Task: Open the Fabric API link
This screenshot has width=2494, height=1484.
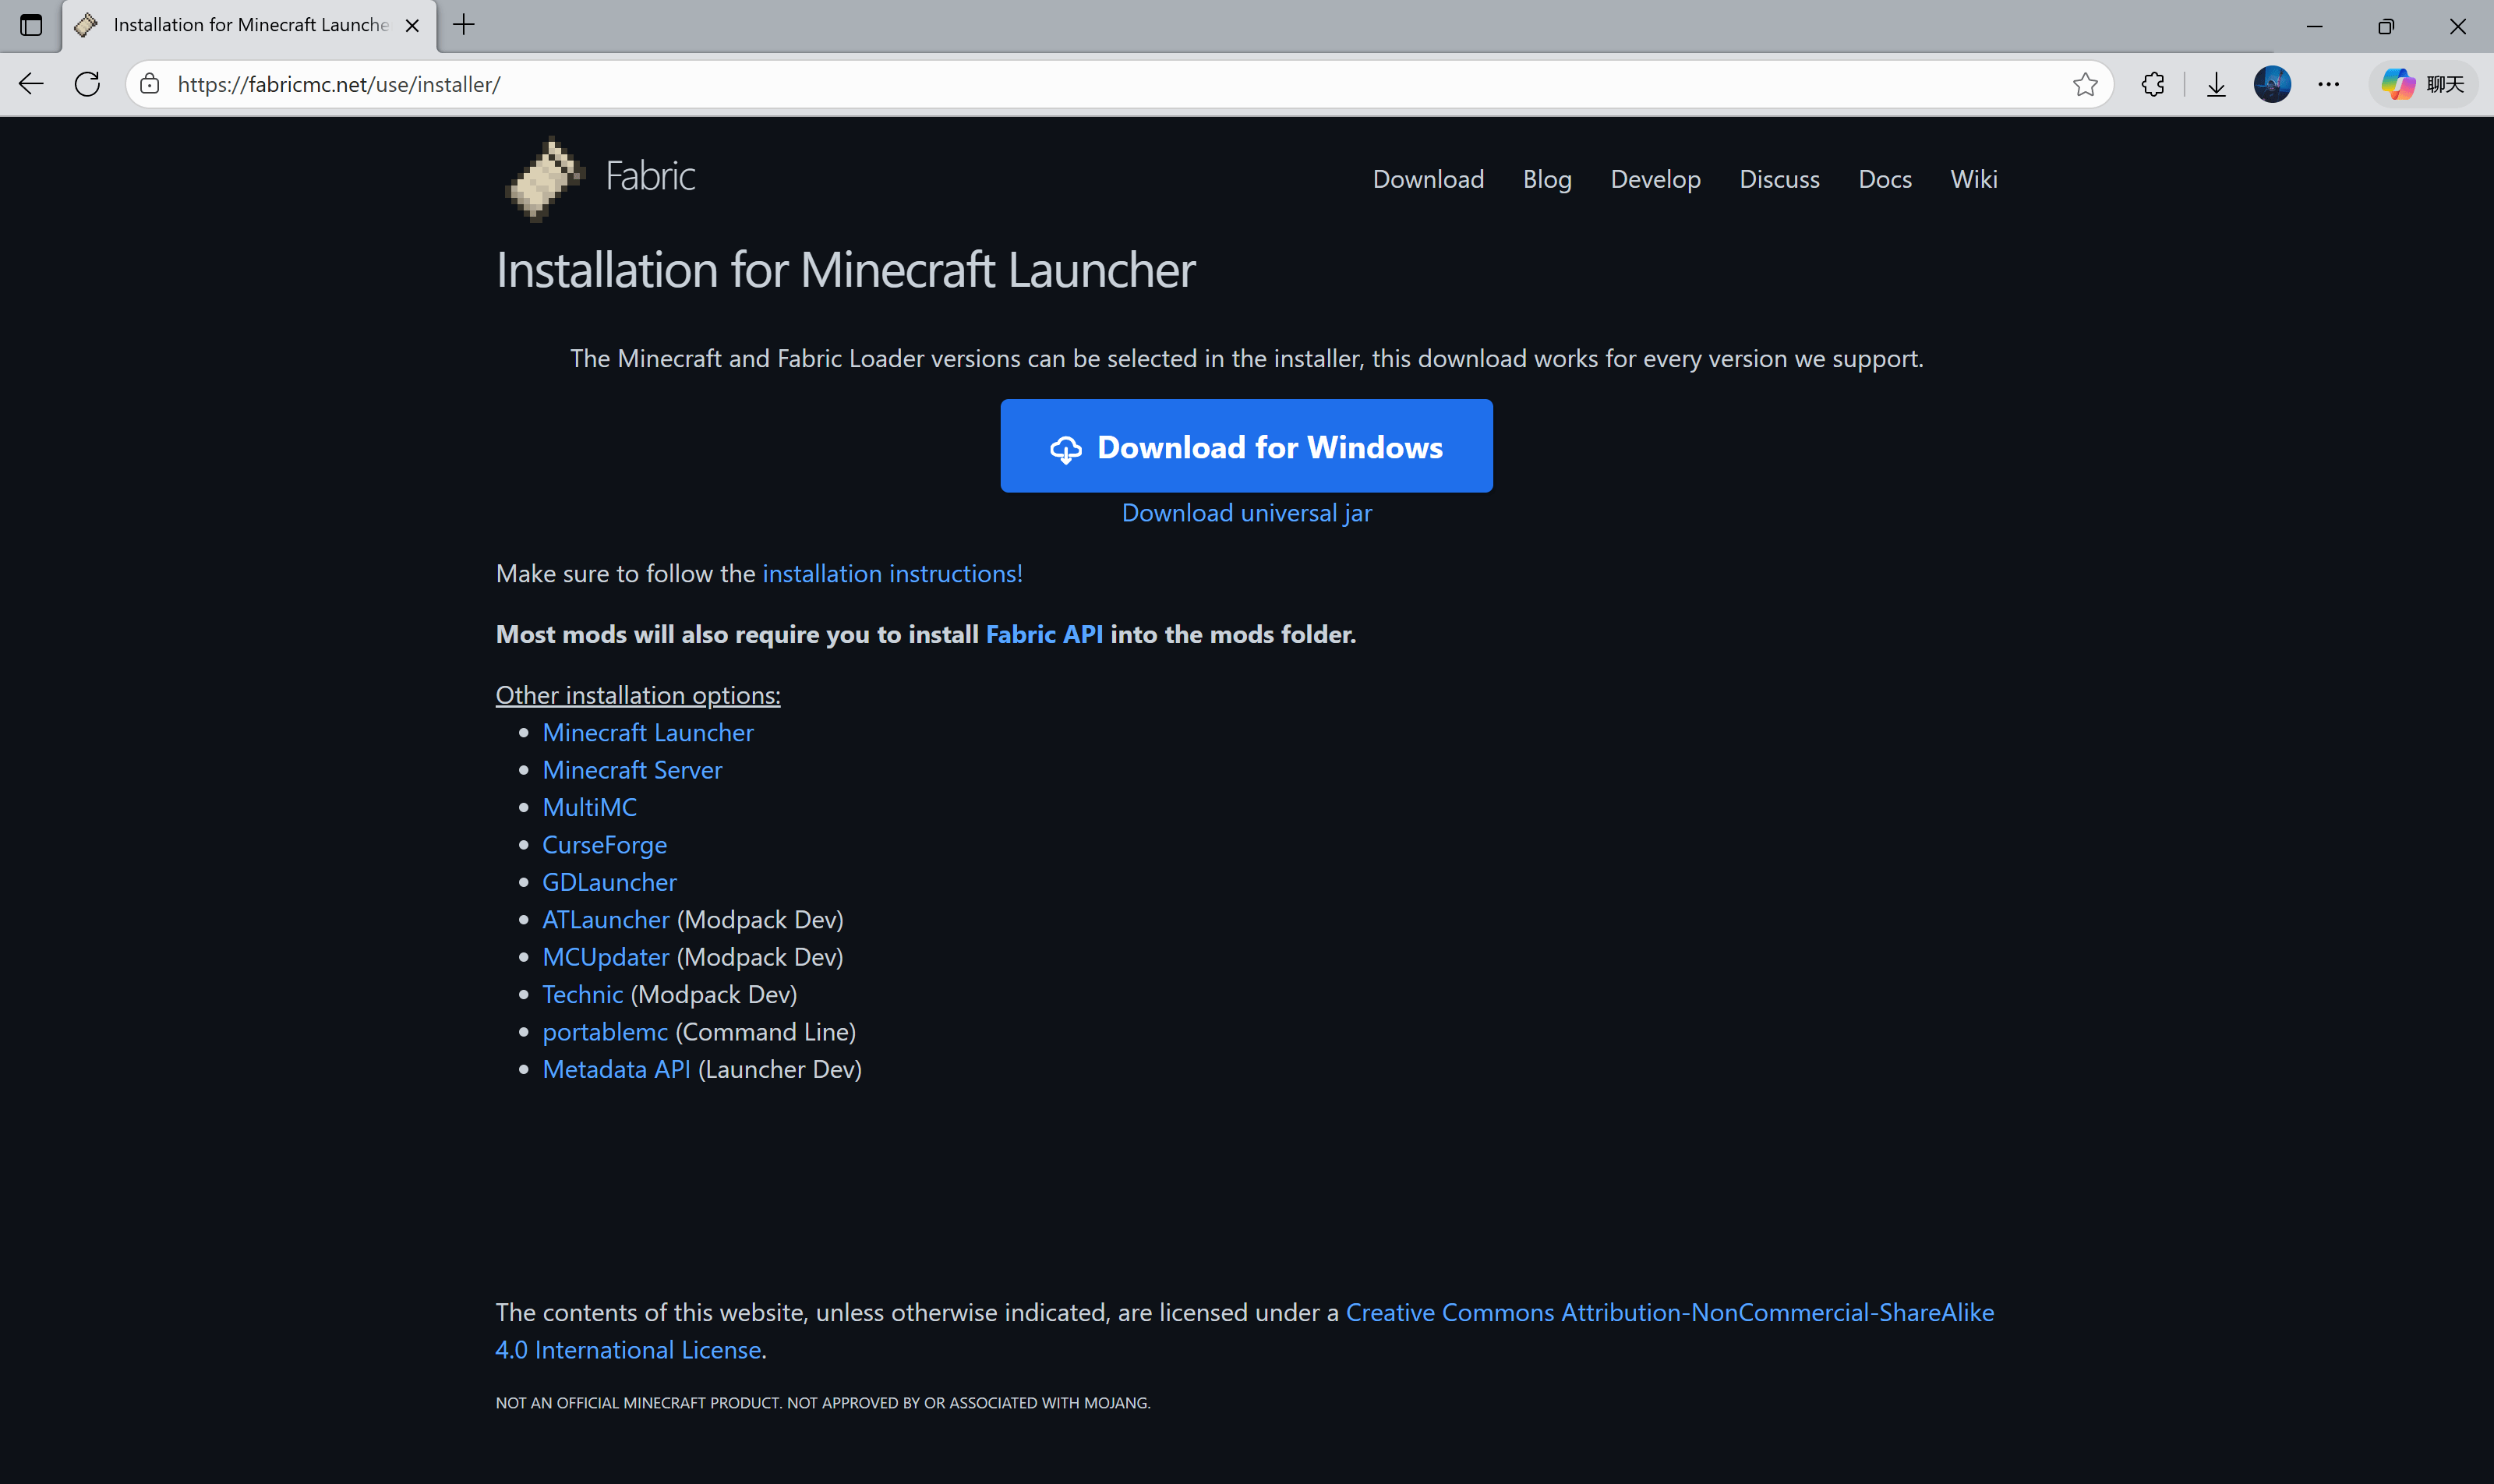Action: coord(1044,634)
